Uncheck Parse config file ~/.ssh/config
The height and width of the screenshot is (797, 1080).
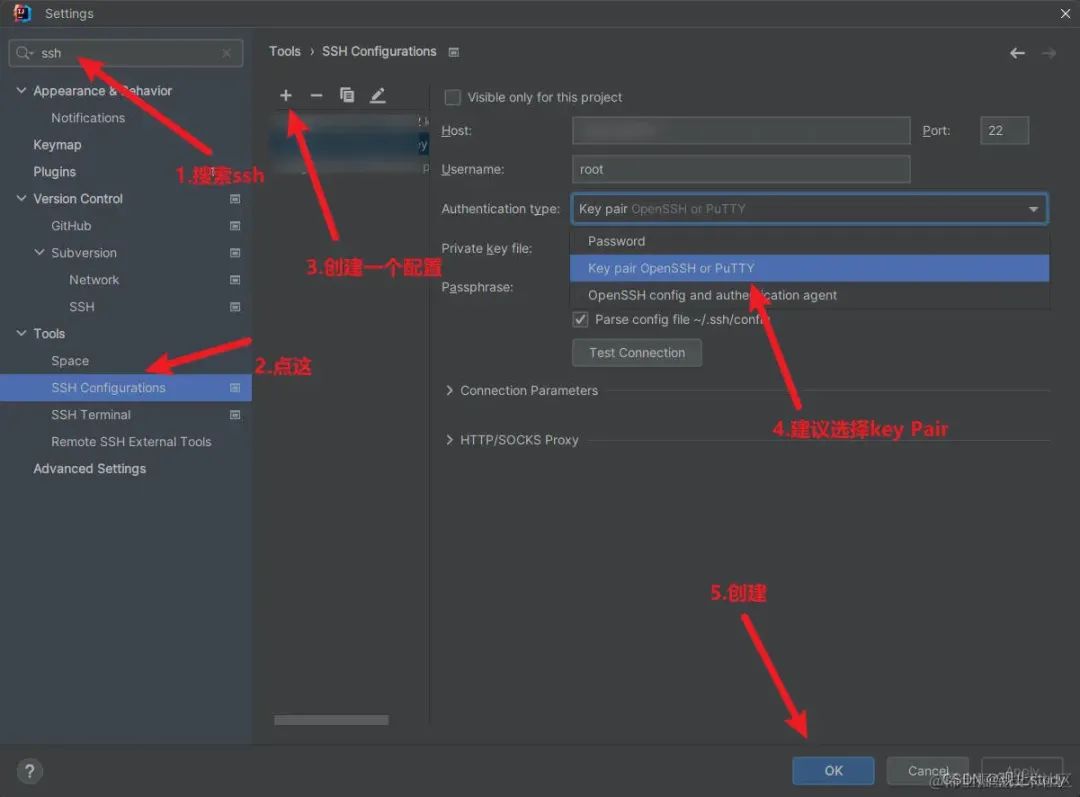pos(580,320)
